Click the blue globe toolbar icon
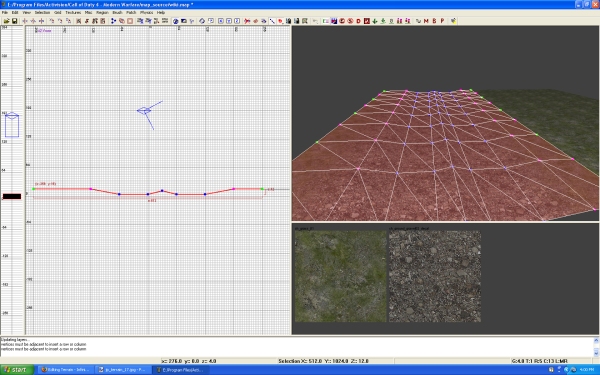This screenshot has height=375, width=600. tap(175, 21)
